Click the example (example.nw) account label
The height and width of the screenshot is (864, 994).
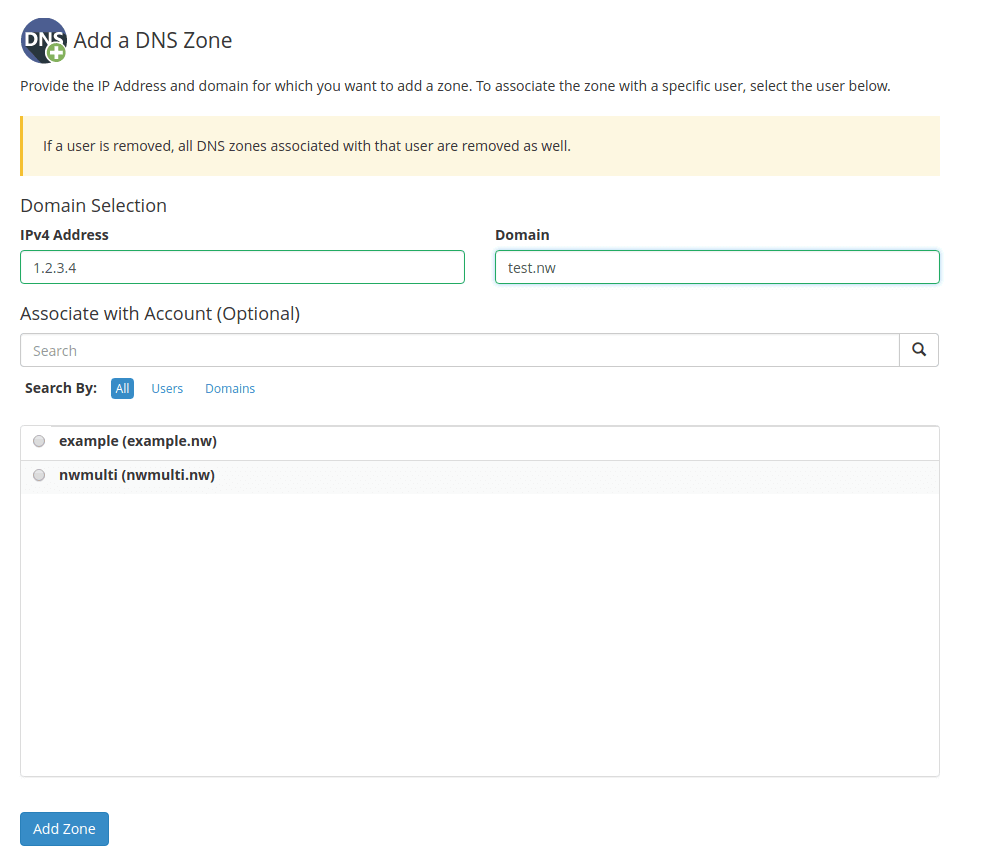point(138,441)
